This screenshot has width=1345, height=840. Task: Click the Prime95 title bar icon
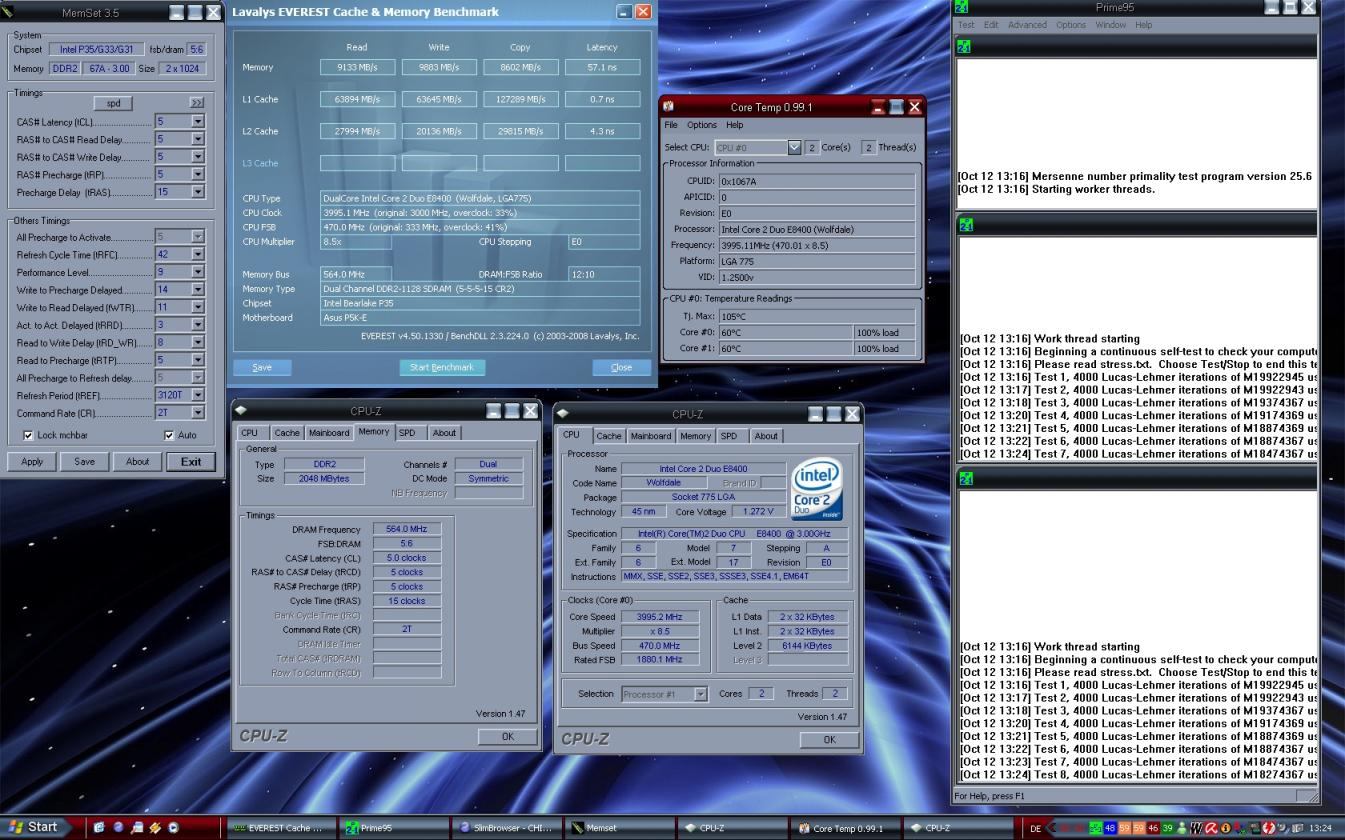[963, 7]
